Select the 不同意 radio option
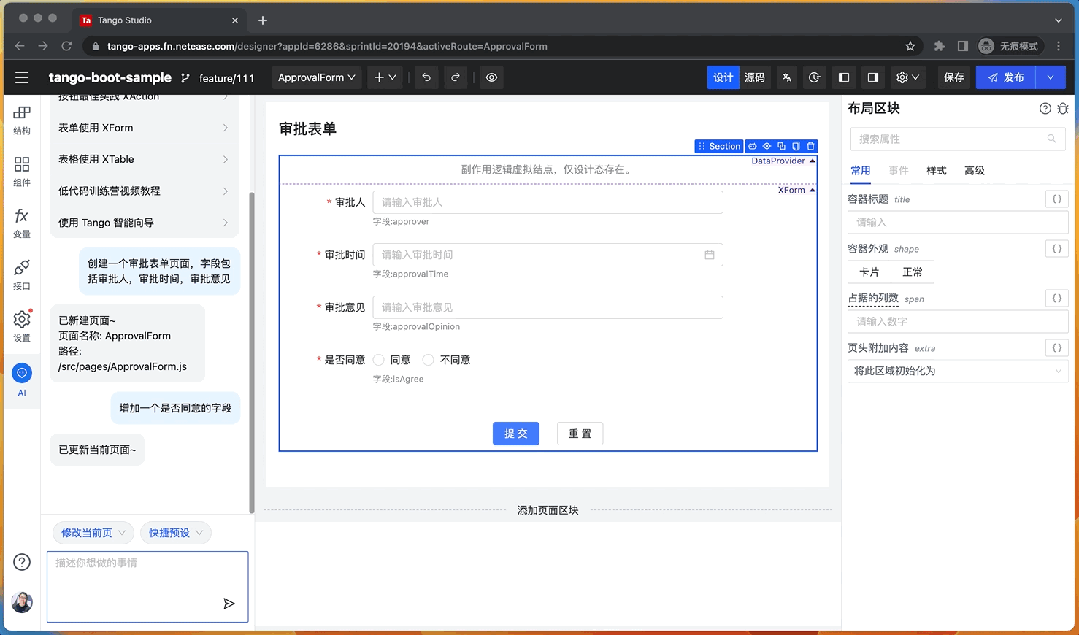Viewport: 1079px width, 635px height. tap(428, 360)
